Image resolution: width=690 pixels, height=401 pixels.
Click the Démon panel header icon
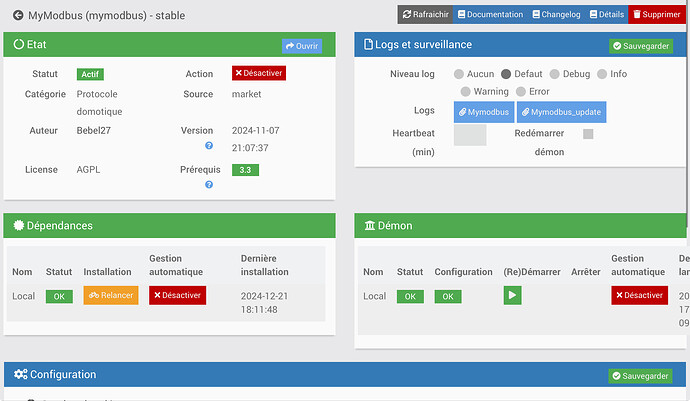370,226
